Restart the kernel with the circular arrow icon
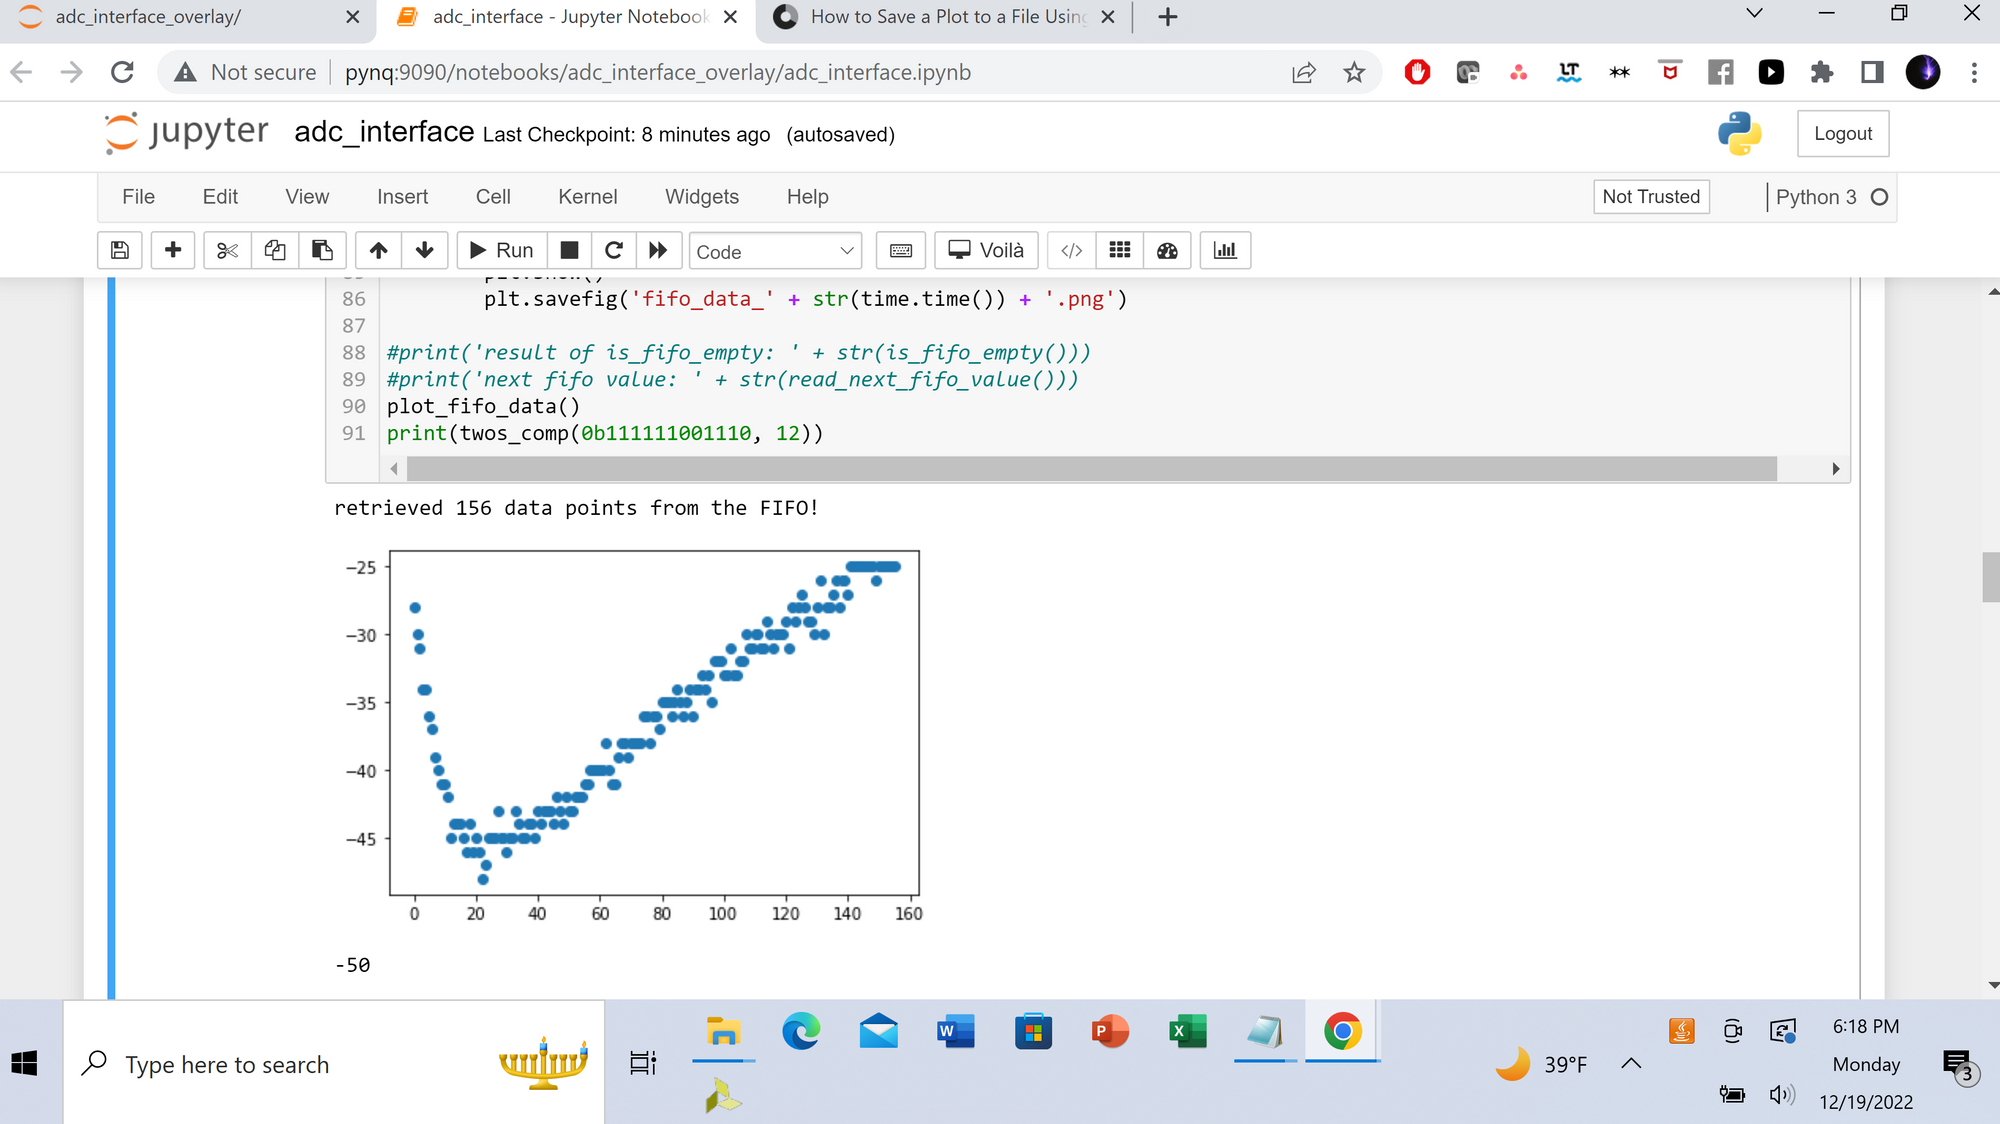The width and height of the screenshot is (2000, 1124). click(x=614, y=250)
